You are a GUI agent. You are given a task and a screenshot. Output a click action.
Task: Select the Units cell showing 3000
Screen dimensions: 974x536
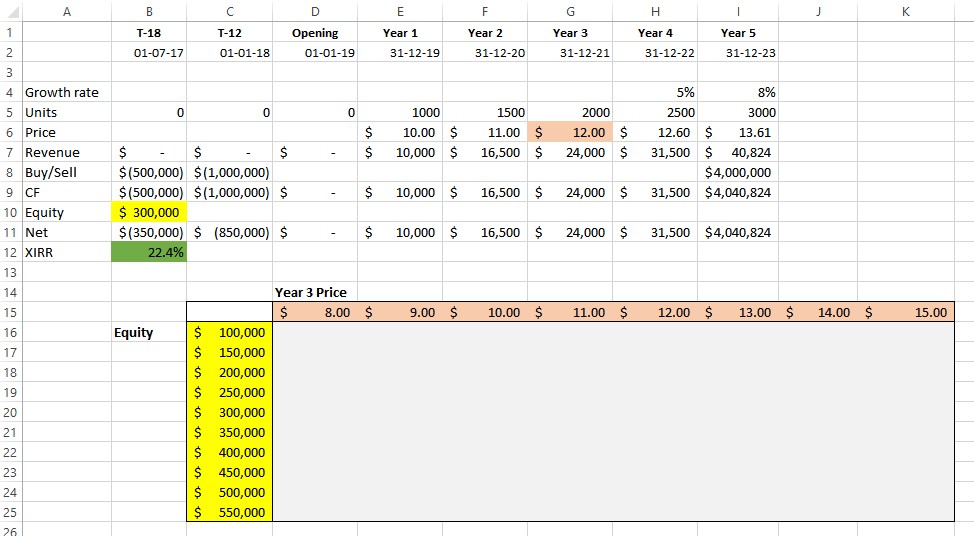[x=740, y=112]
